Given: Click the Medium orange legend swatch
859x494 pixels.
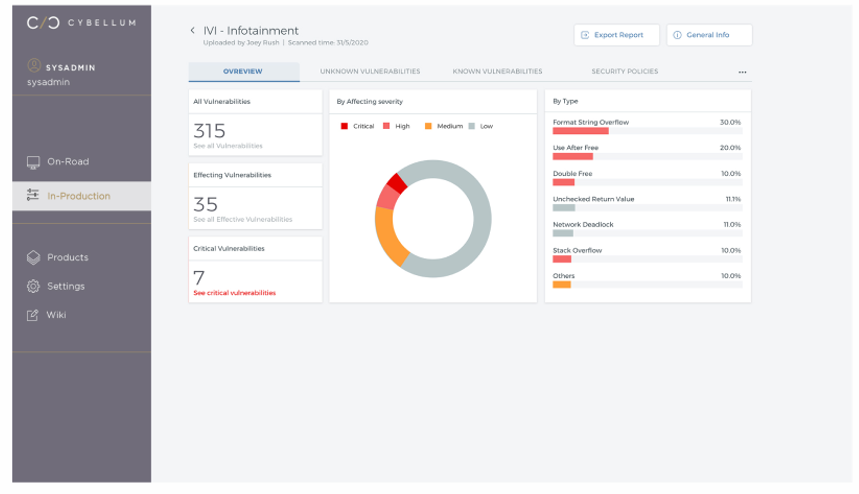Looking at the screenshot, I should pyautogui.click(x=428, y=126).
